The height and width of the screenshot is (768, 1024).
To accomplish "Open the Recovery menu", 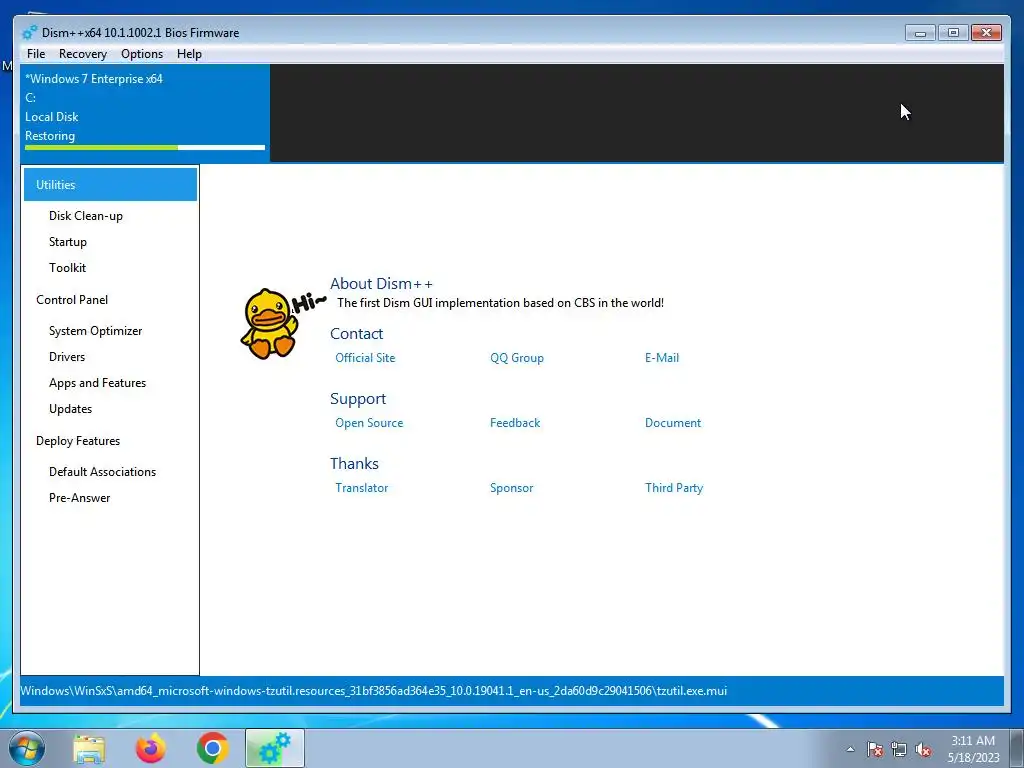I will pos(82,54).
